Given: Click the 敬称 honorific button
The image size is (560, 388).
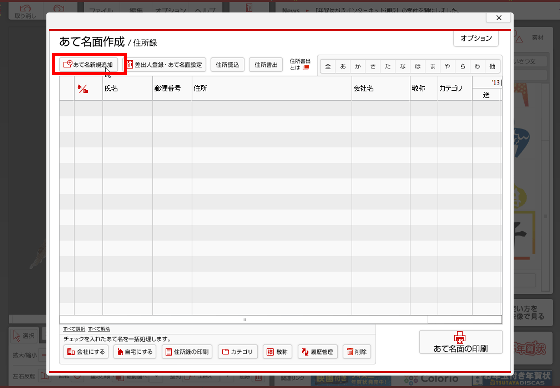Looking at the screenshot, I should tap(278, 352).
